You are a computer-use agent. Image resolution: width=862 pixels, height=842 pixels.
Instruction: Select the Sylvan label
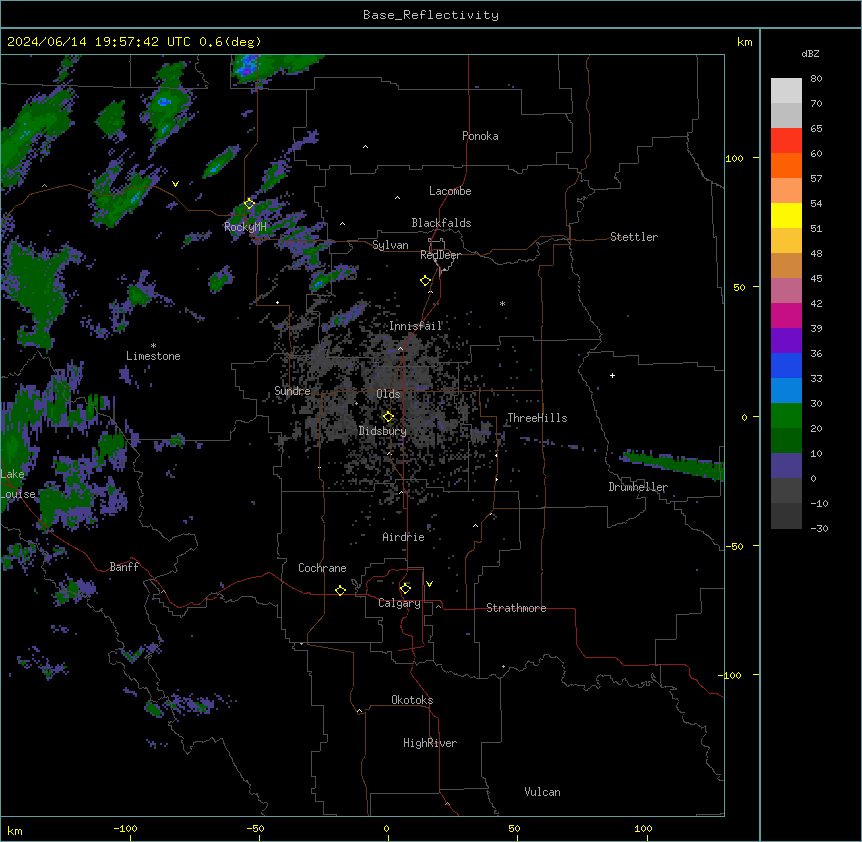(x=390, y=245)
